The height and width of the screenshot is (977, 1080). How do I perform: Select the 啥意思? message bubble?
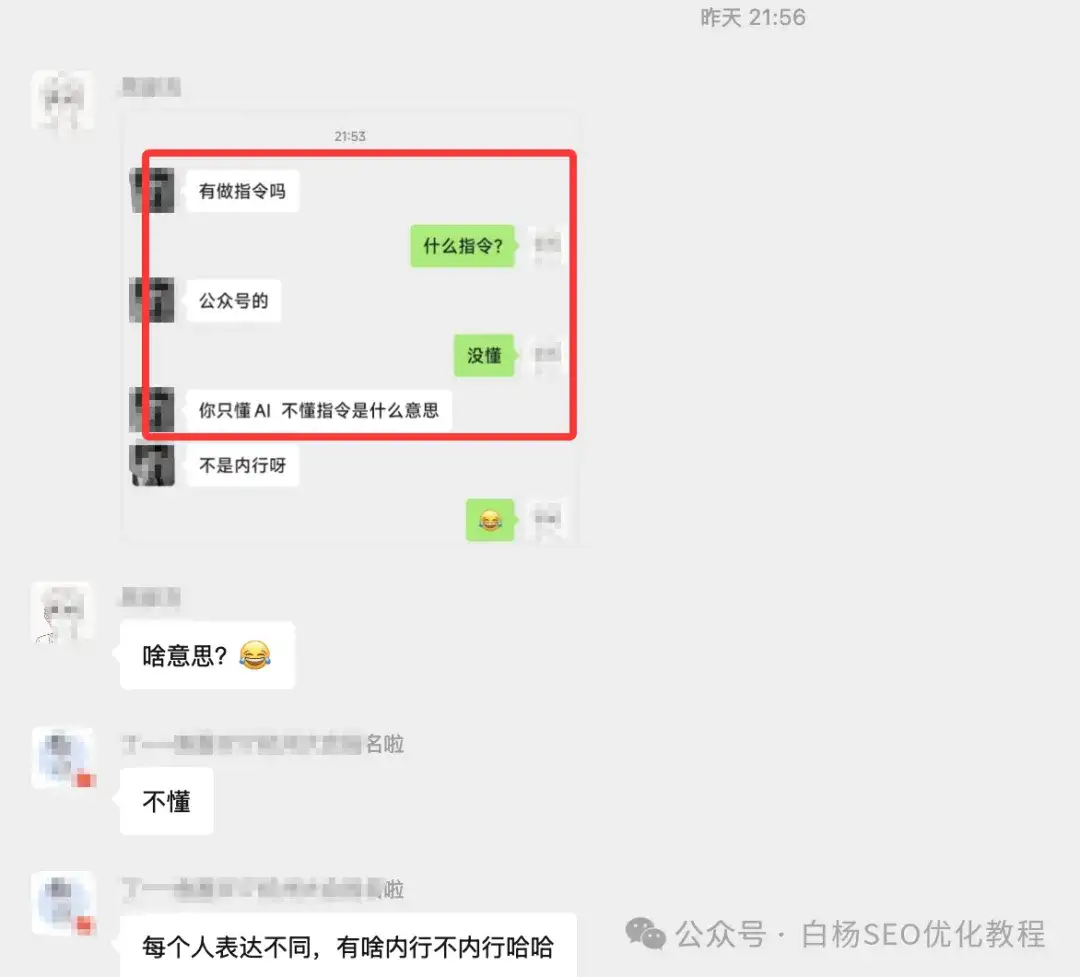pyautogui.click(x=207, y=655)
